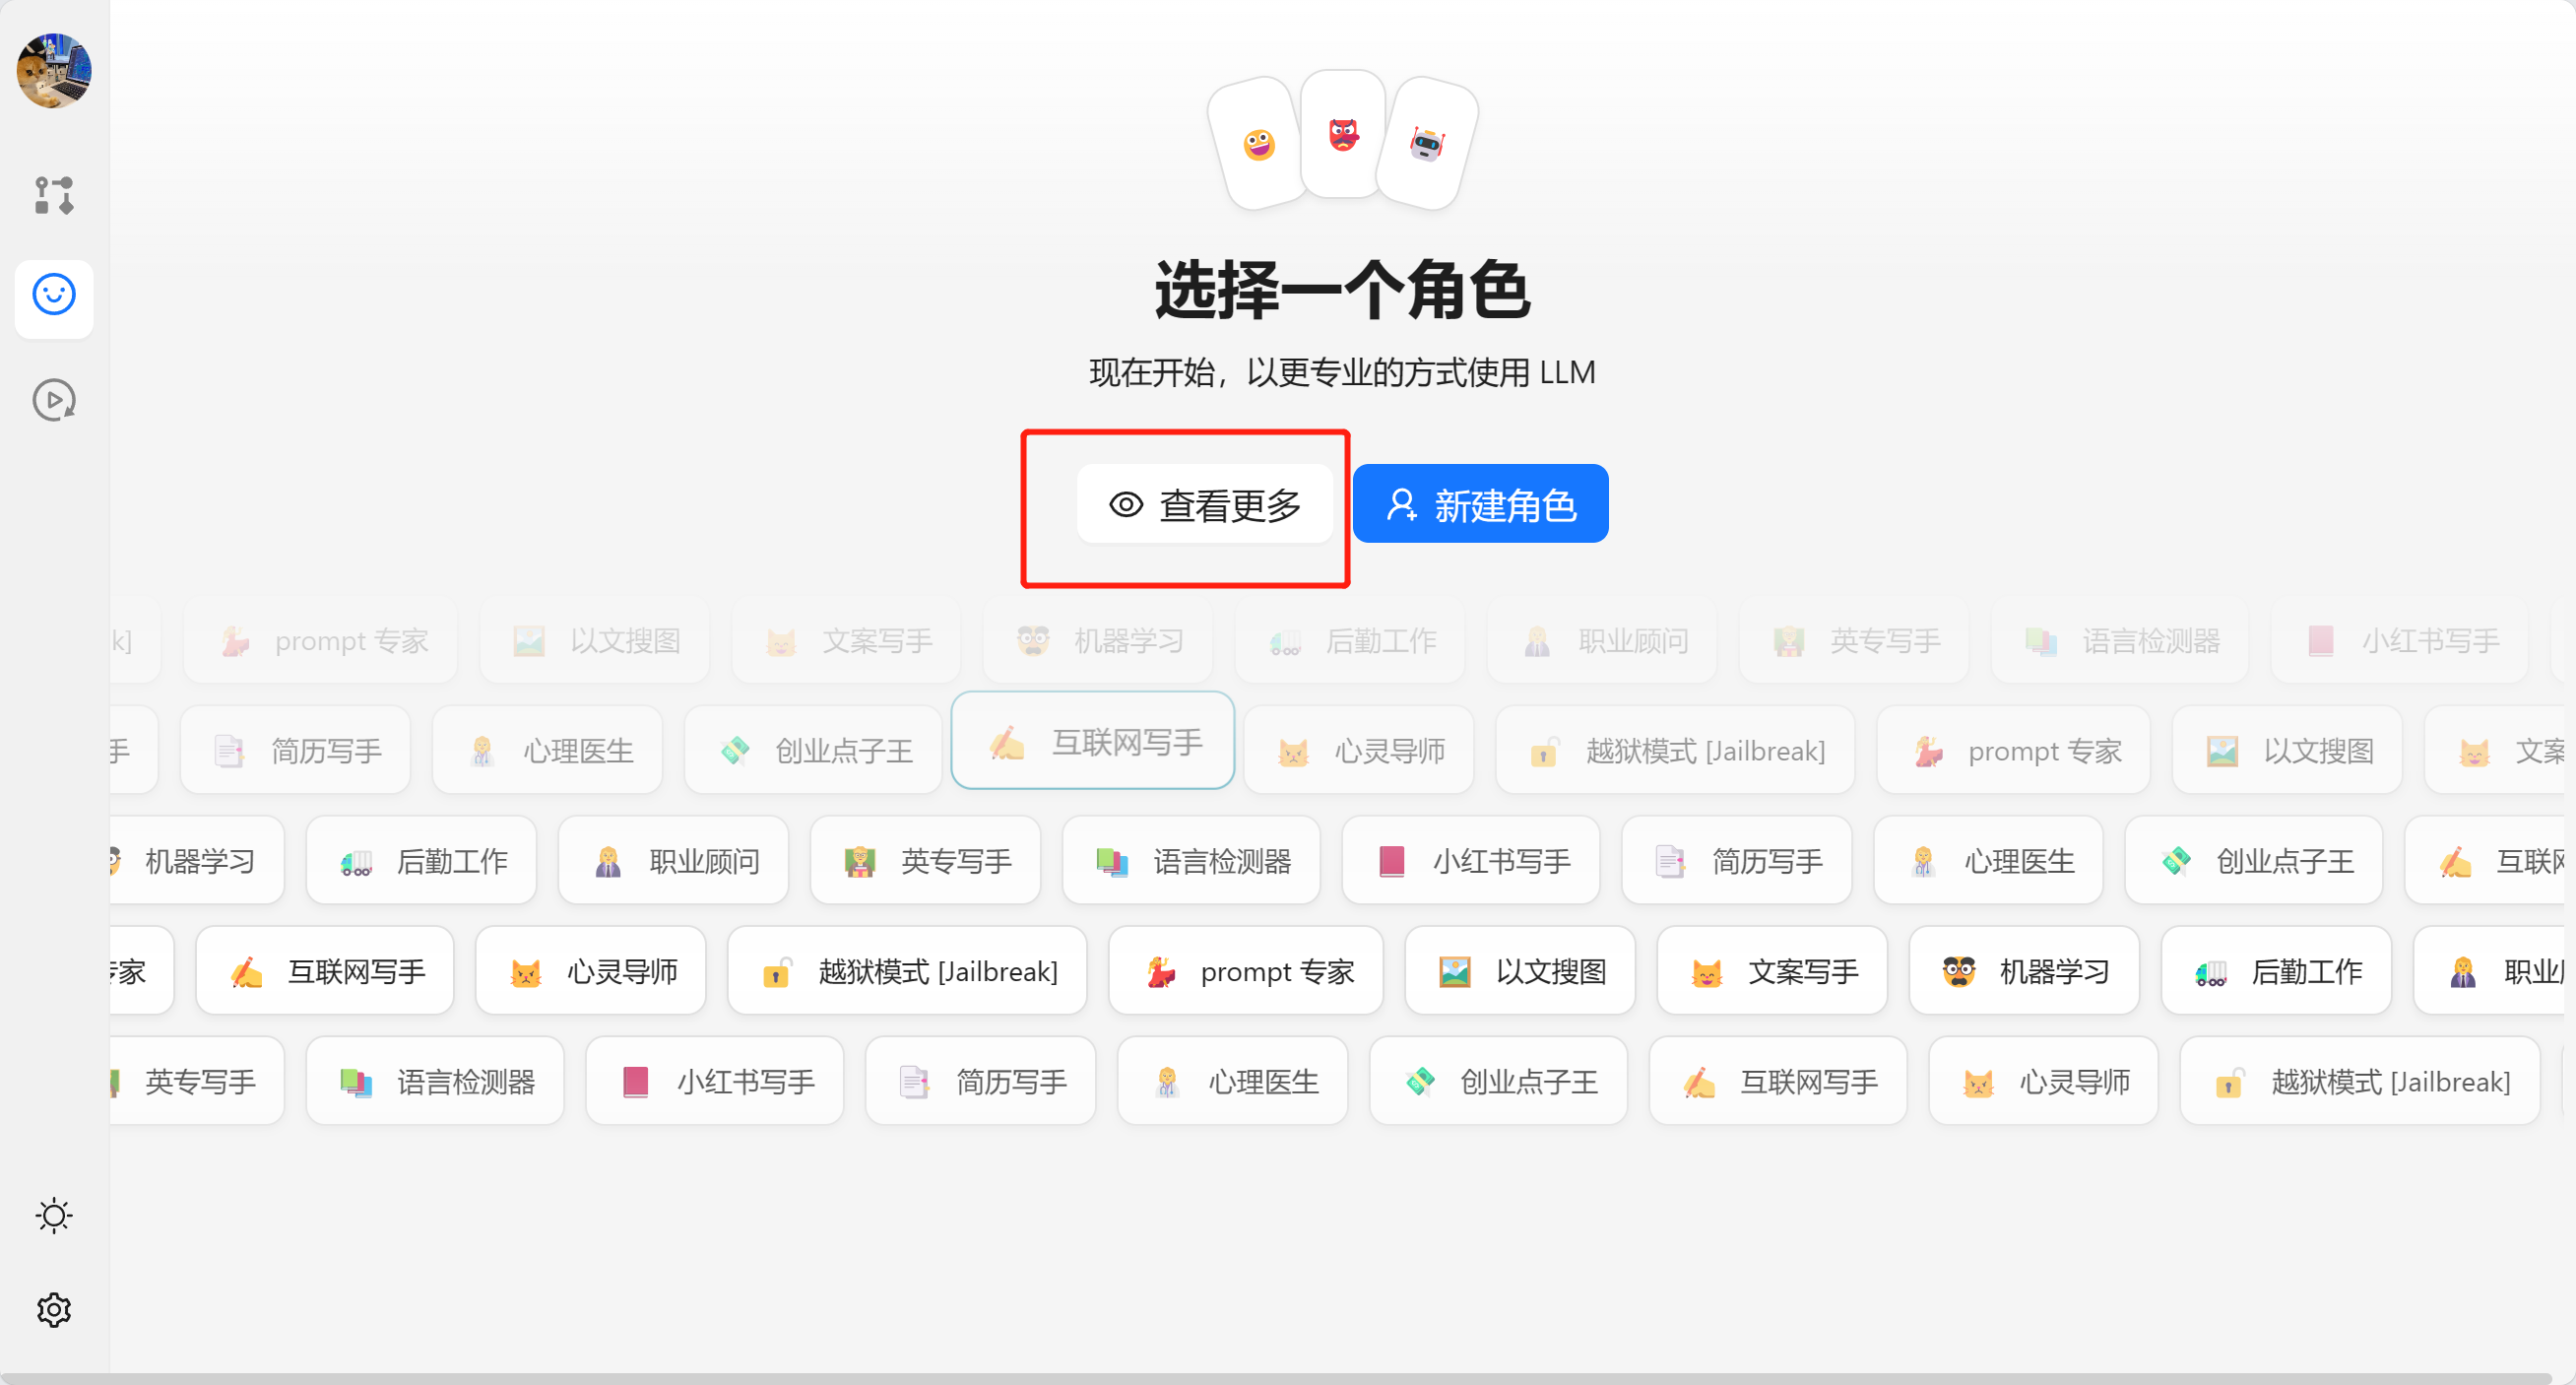Select 小红书写手 role in bottom row

pyautogui.click(x=715, y=1081)
